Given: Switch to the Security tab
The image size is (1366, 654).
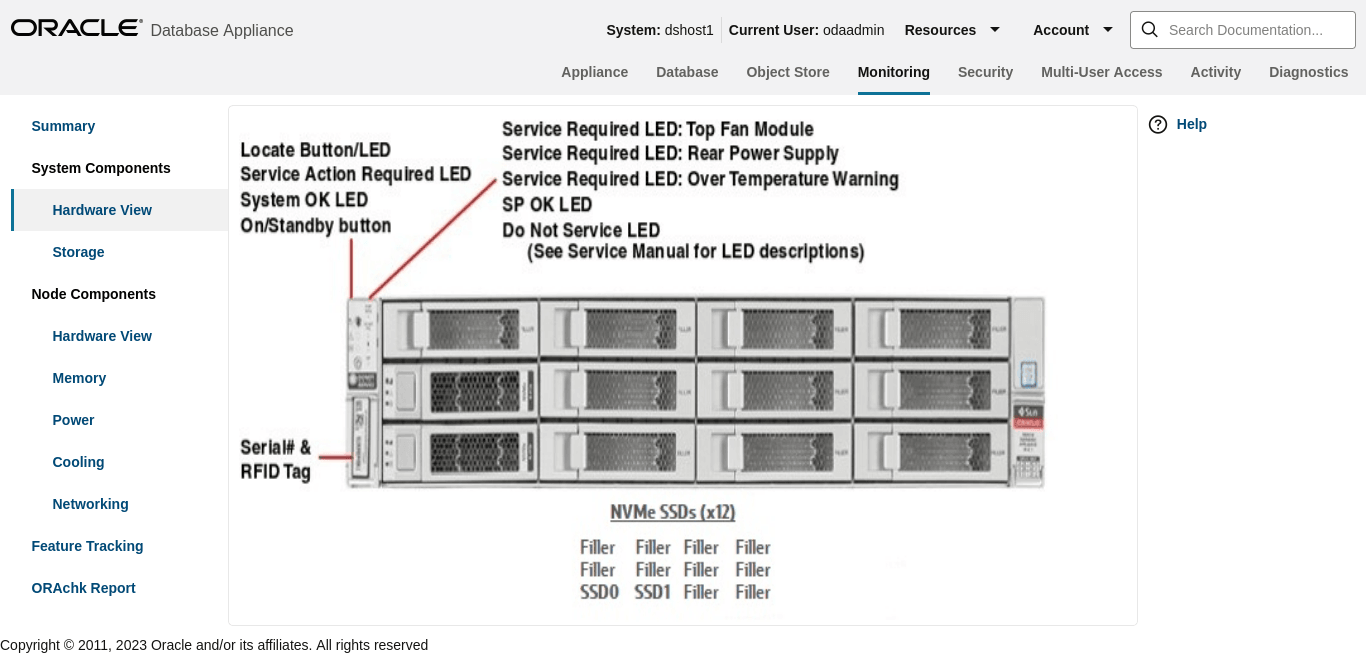Looking at the screenshot, I should point(985,72).
